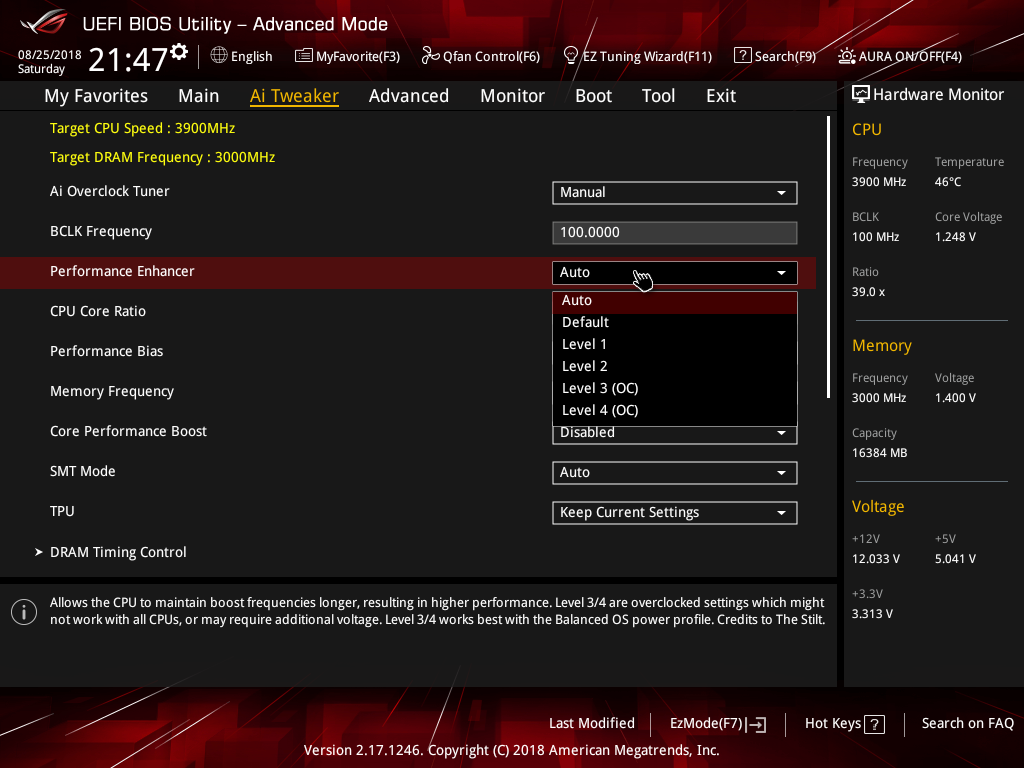Click Target DRAM Frequency : 3000MHz text
Viewport: 1024px width, 768px height.
tap(162, 157)
